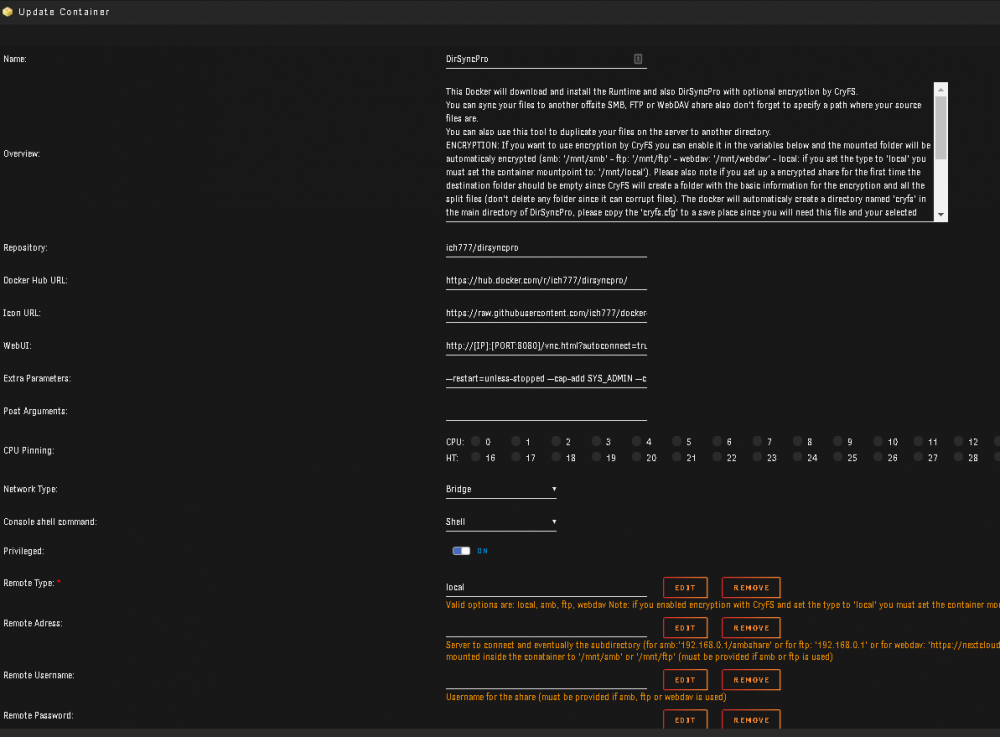Open the Network Type dropdown set to Bridge

pyautogui.click(x=501, y=490)
